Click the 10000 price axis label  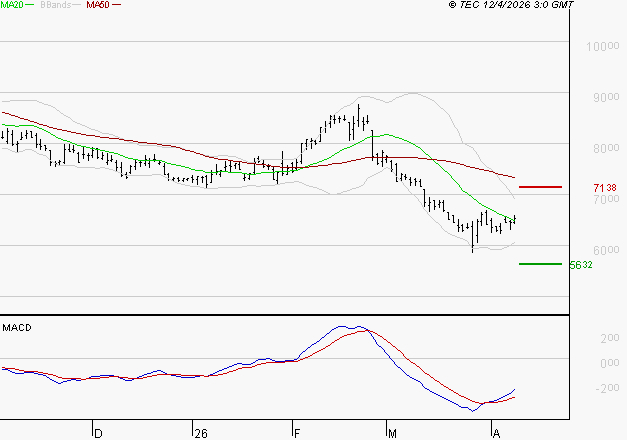click(x=603, y=46)
